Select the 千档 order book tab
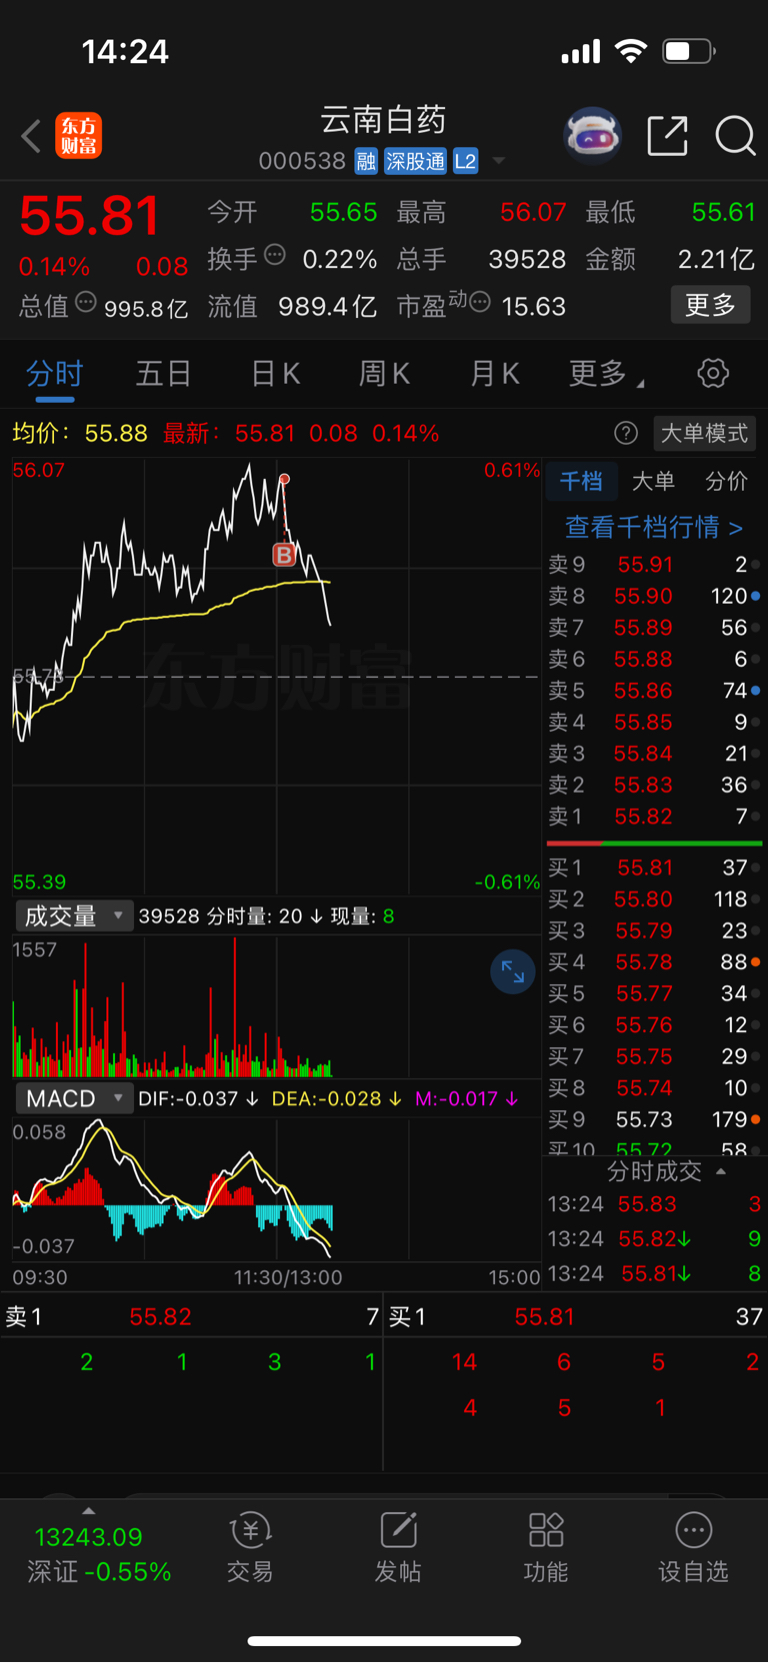768x1663 pixels. [581, 481]
